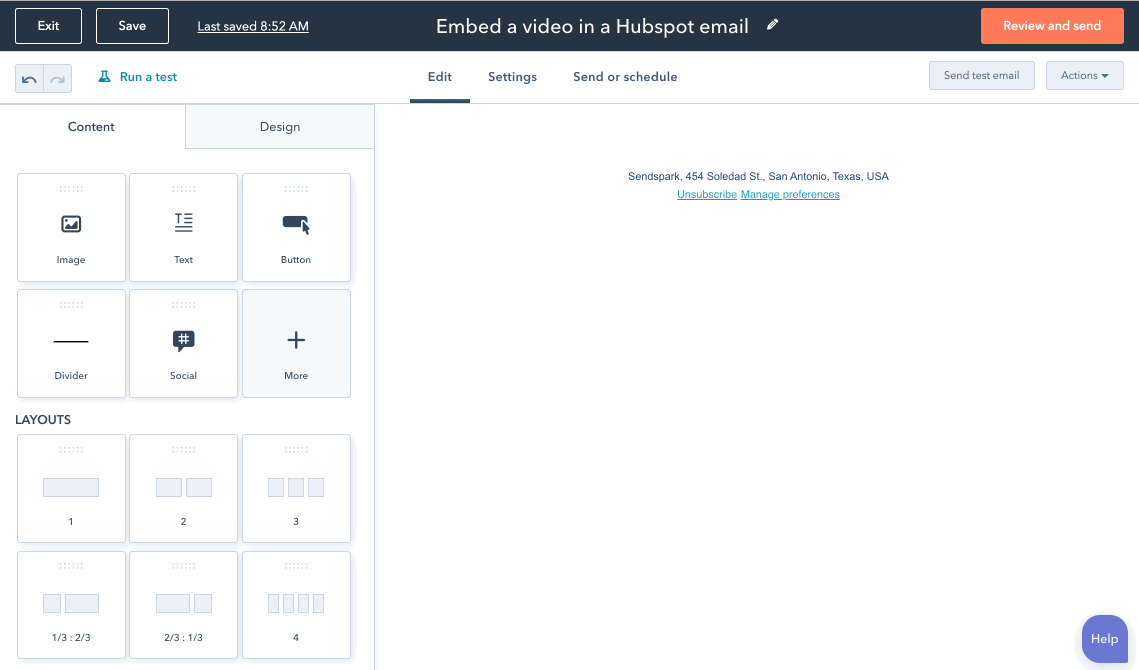Choose the 3 column layout

296,488
